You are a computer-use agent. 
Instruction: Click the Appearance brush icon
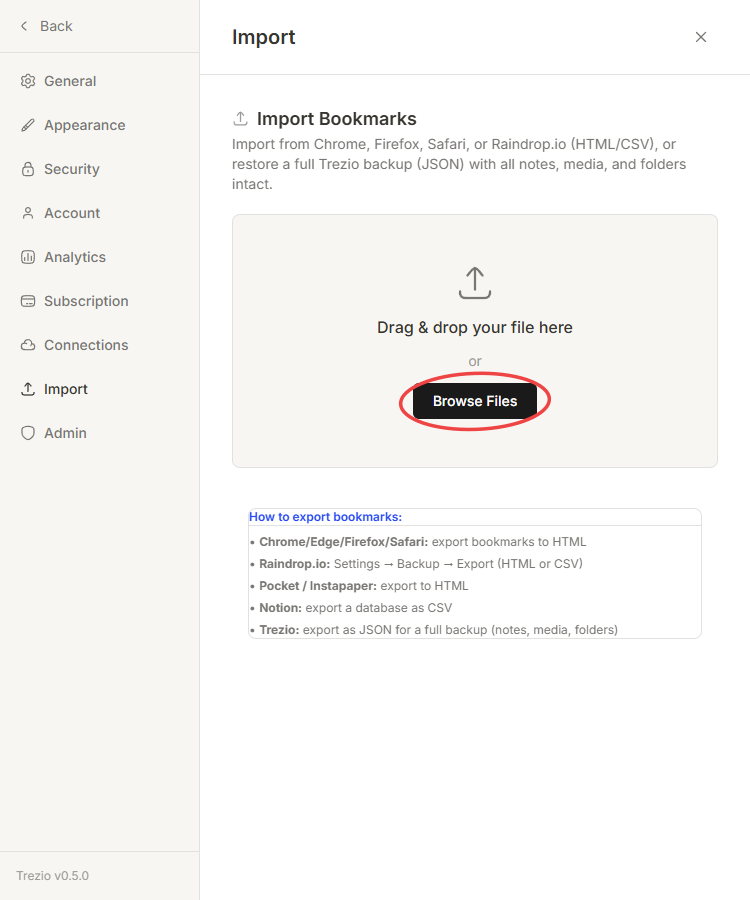(28, 125)
